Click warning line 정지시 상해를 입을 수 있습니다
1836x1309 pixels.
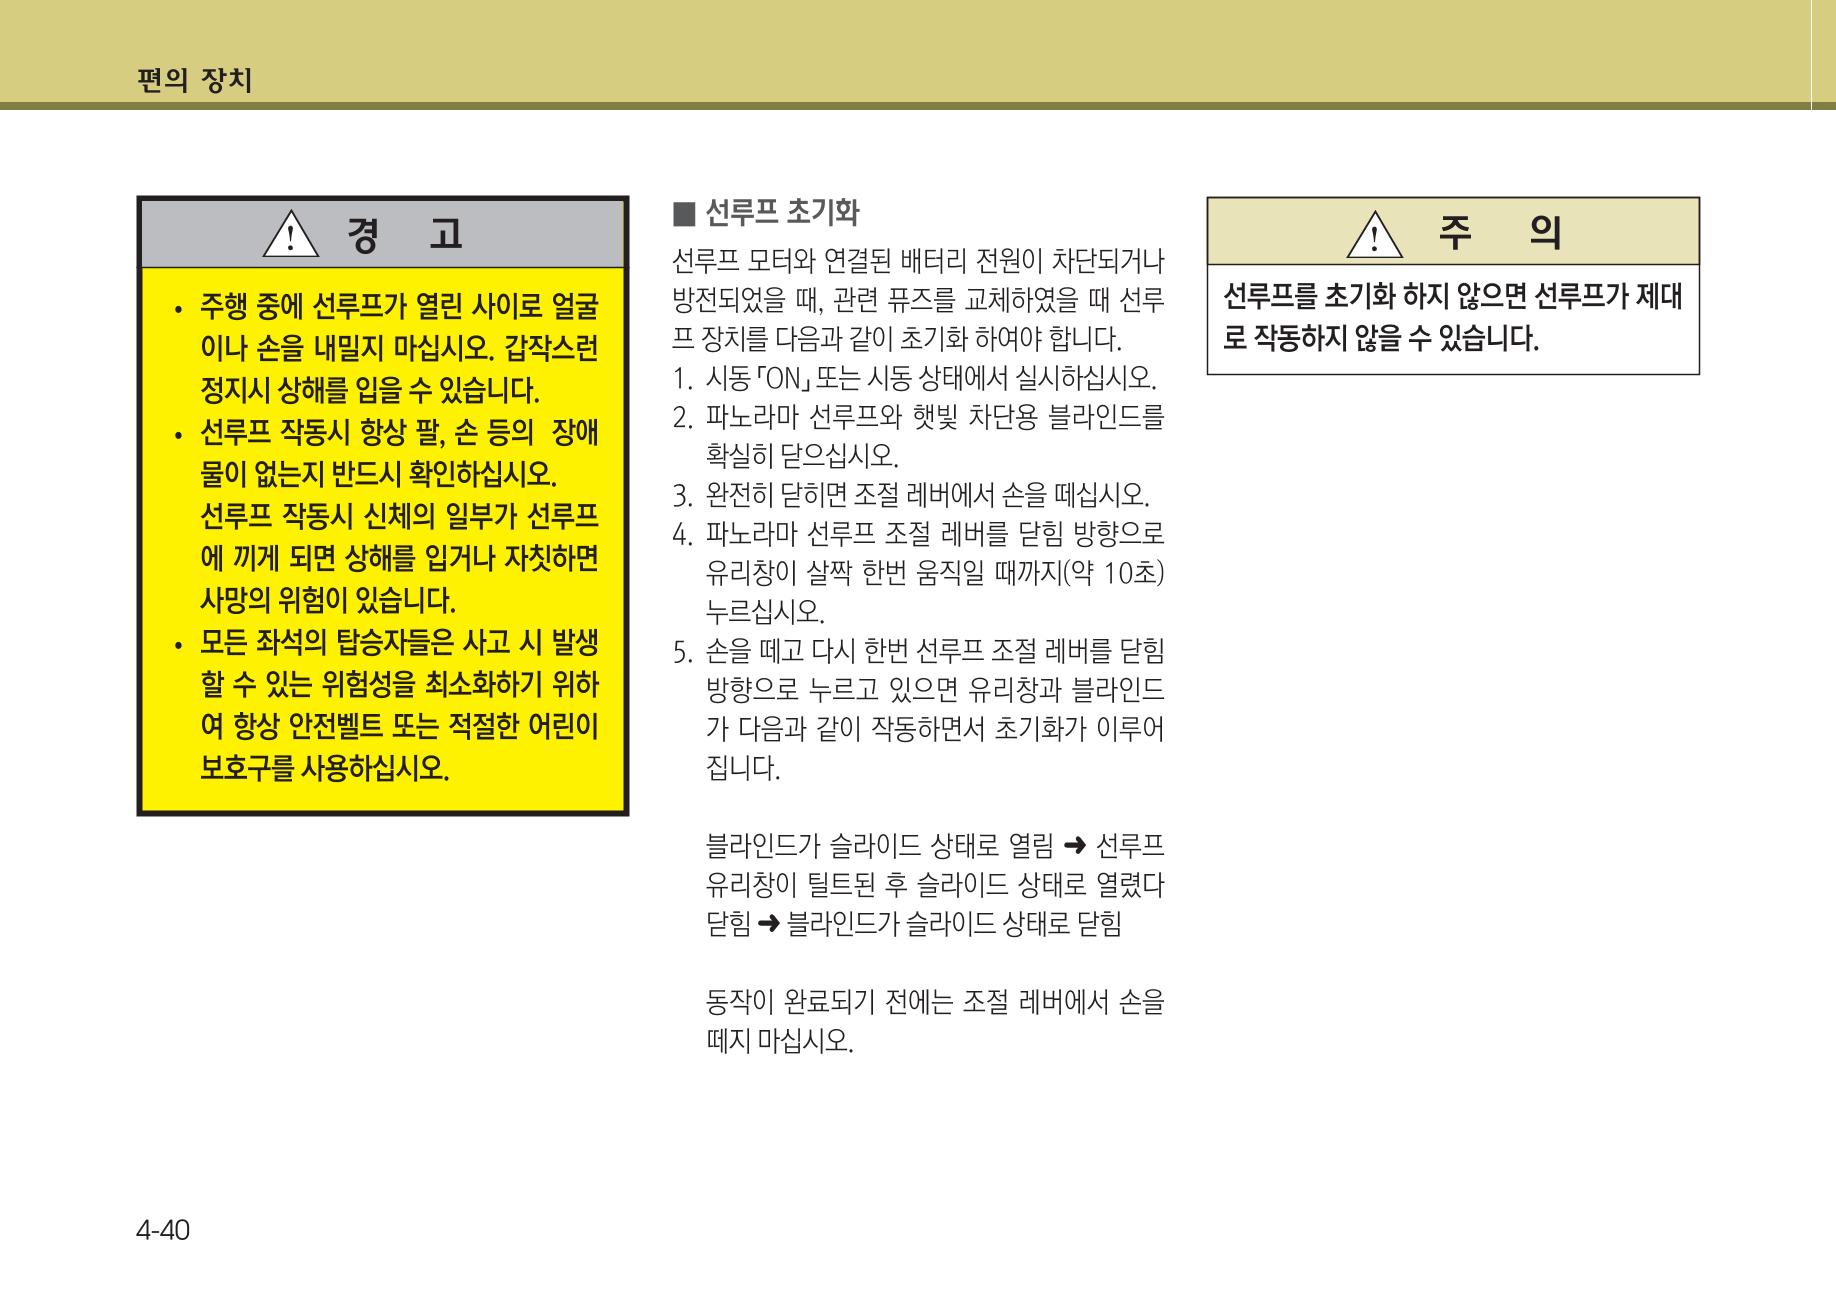370,390
